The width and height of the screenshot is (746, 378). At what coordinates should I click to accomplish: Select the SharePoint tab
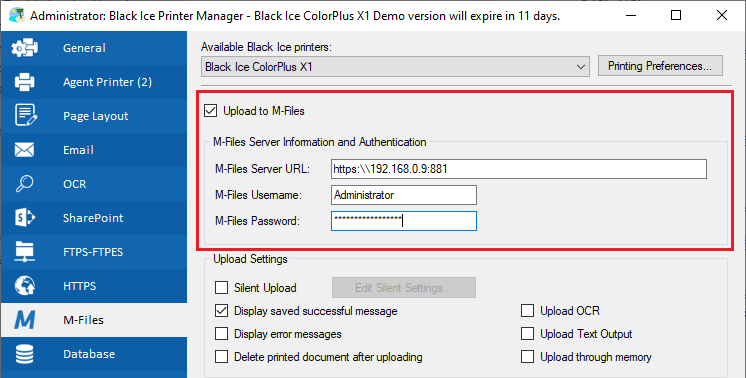point(94,218)
